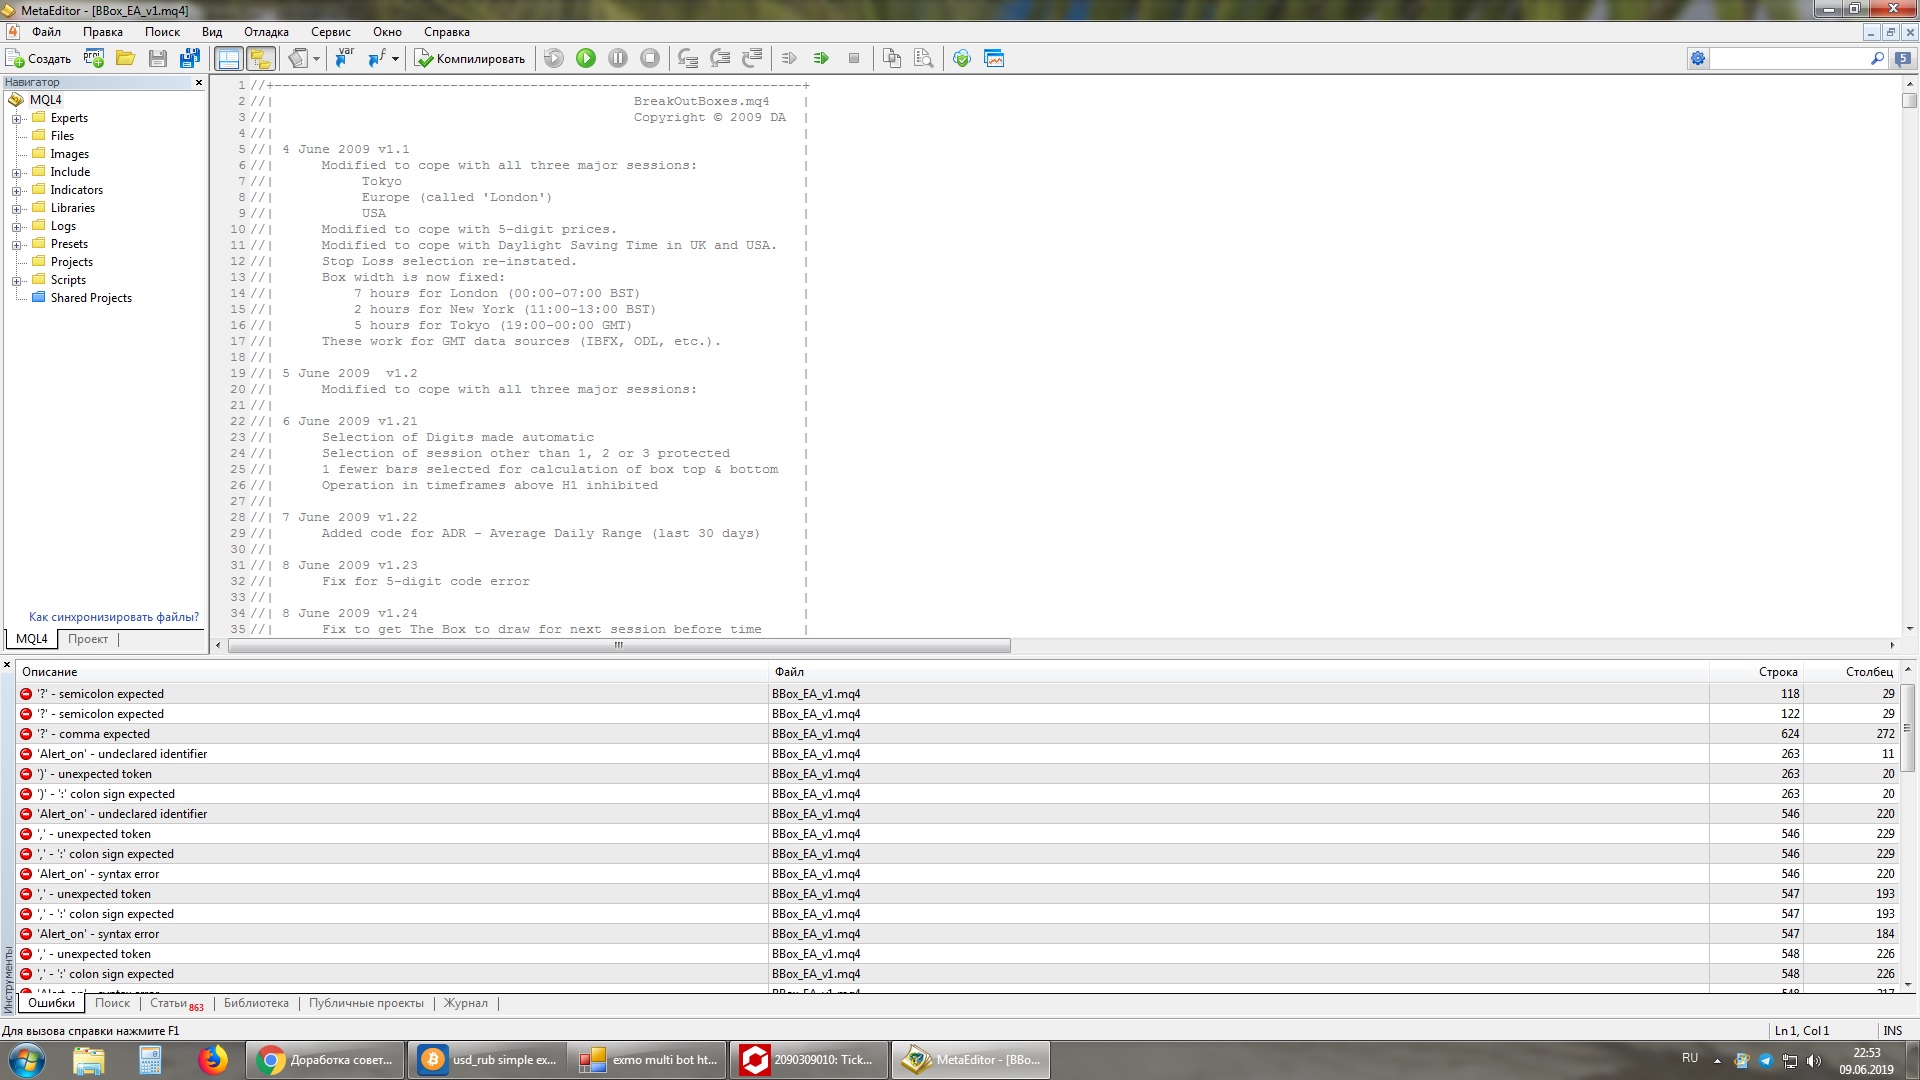The image size is (1920, 1080).
Task: Click the save all files icon
Action: point(189,58)
